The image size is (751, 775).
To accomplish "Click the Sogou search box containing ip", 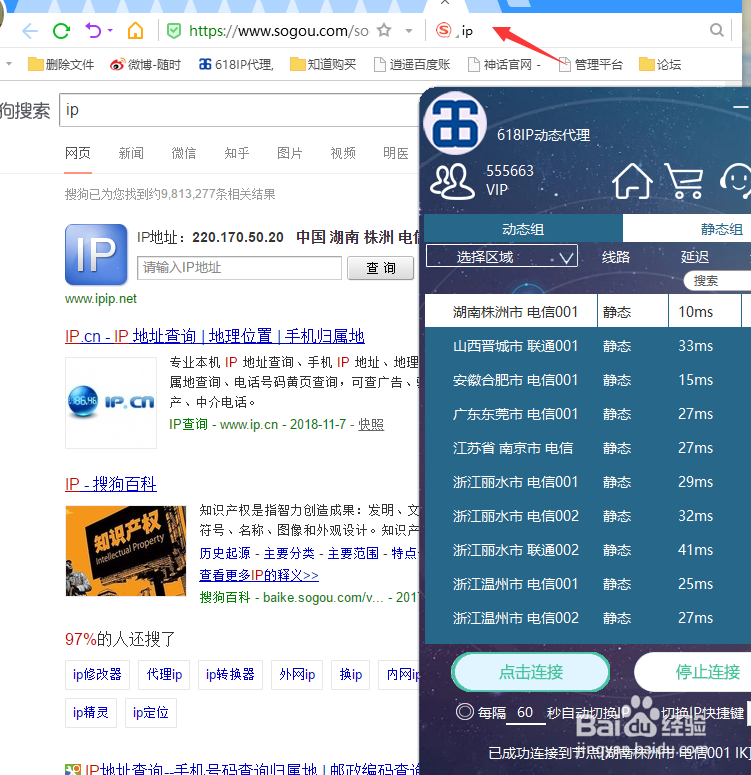I will (x=239, y=110).
